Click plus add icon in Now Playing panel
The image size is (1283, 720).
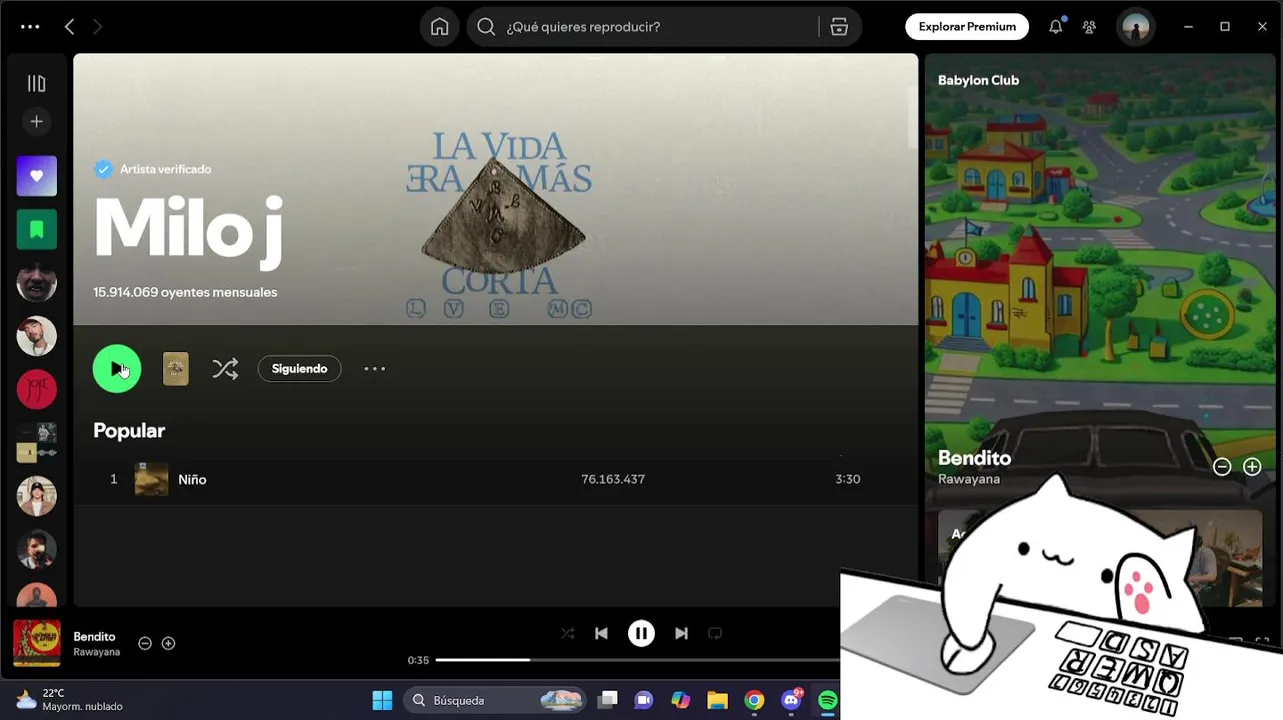1252,467
